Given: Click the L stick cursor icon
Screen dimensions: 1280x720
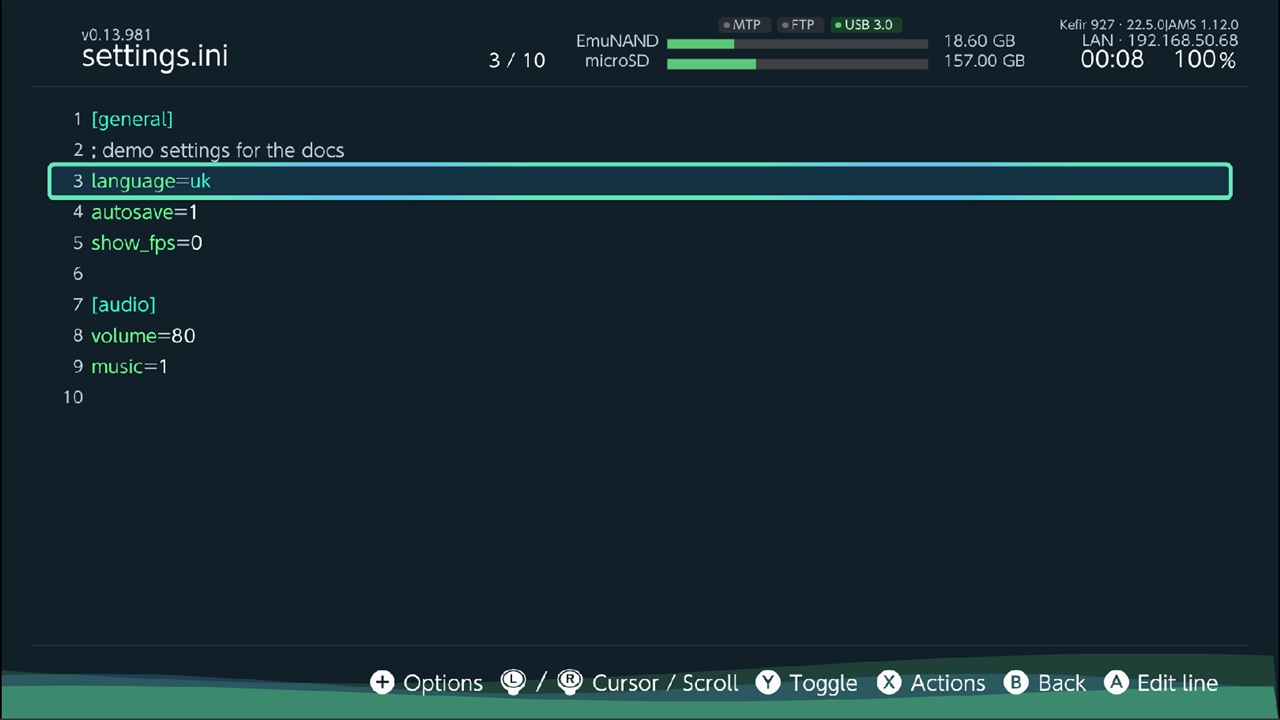Looking at the screenshot, I should tap(513, 682).
